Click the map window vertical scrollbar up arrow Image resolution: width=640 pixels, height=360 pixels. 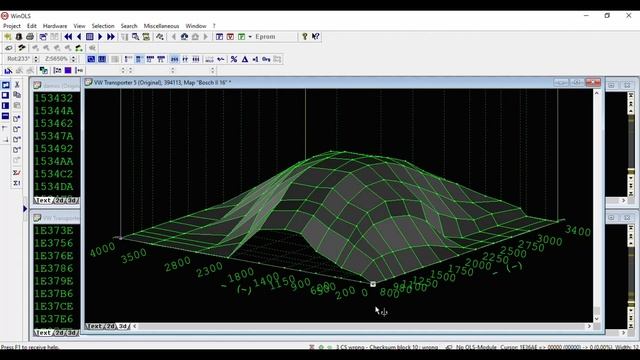597,93
